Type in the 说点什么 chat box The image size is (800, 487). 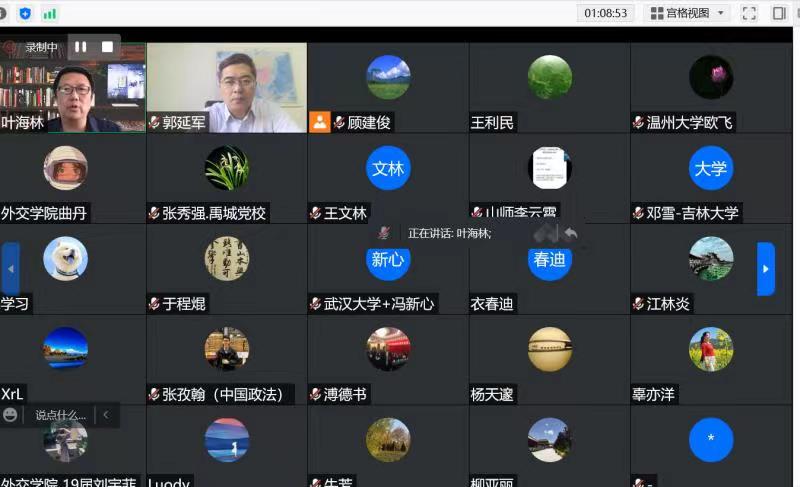pyautogui.click(x=60, y=414)
